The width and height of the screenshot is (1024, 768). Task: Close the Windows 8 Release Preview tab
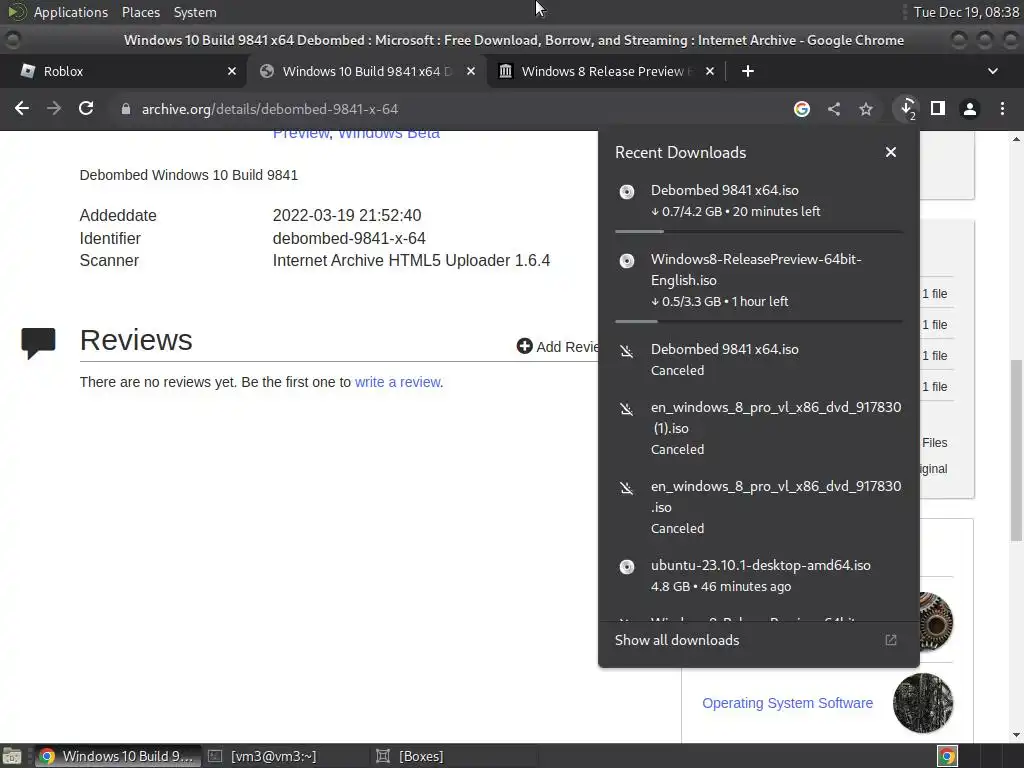tap(710, 71)
